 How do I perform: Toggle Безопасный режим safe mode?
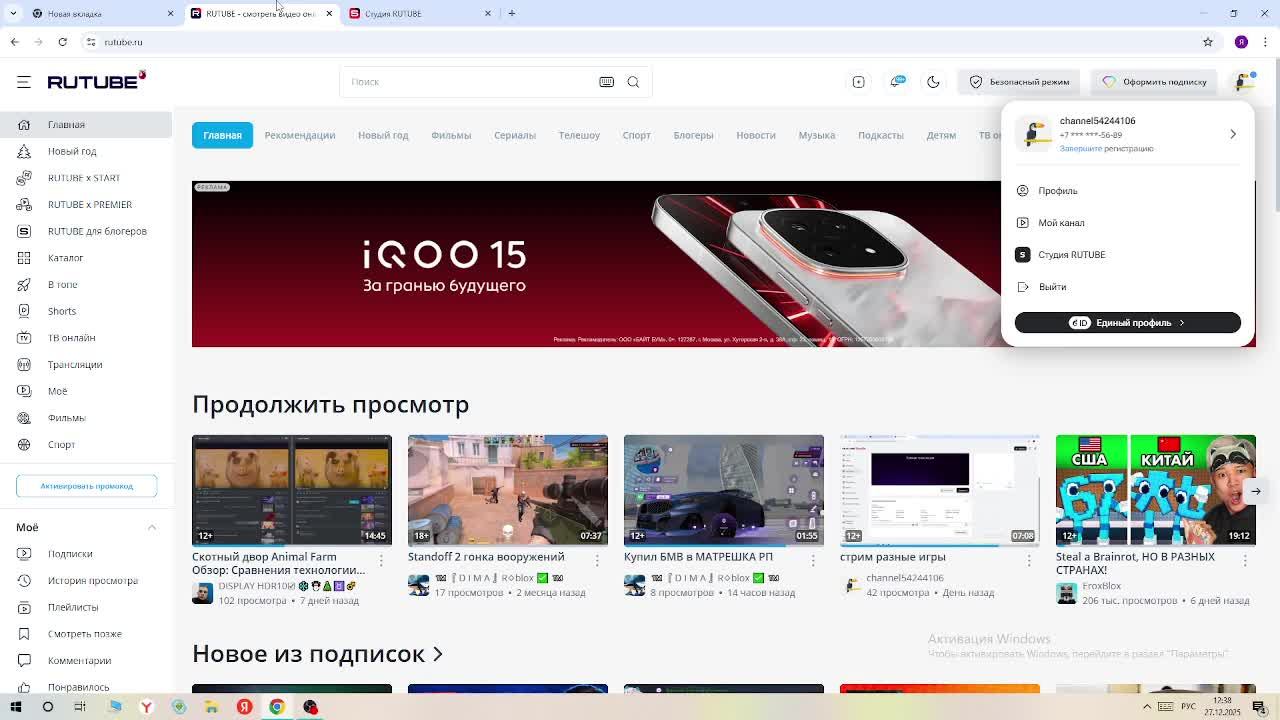(x=1019, y=82)
